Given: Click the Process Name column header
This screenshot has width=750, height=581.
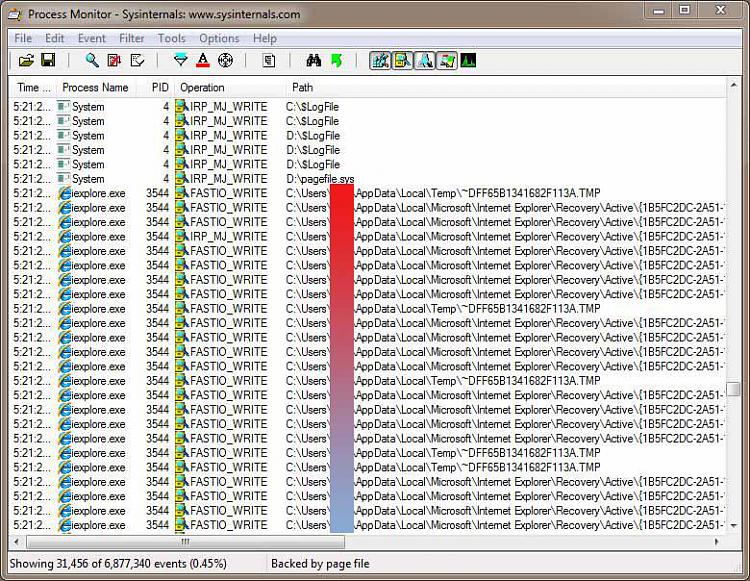Looking at the screenshot, I should [96, 88].
